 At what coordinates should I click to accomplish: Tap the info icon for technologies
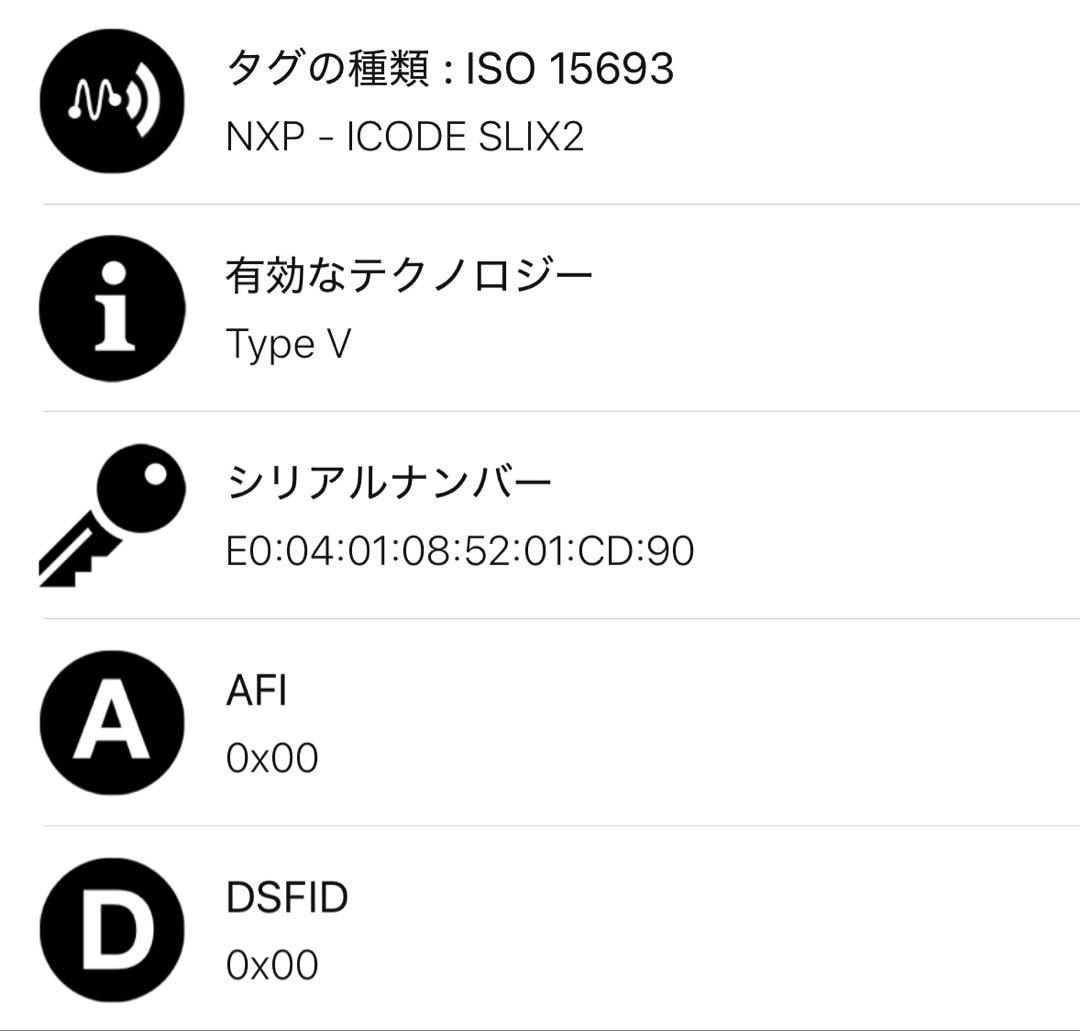(112, 308)
